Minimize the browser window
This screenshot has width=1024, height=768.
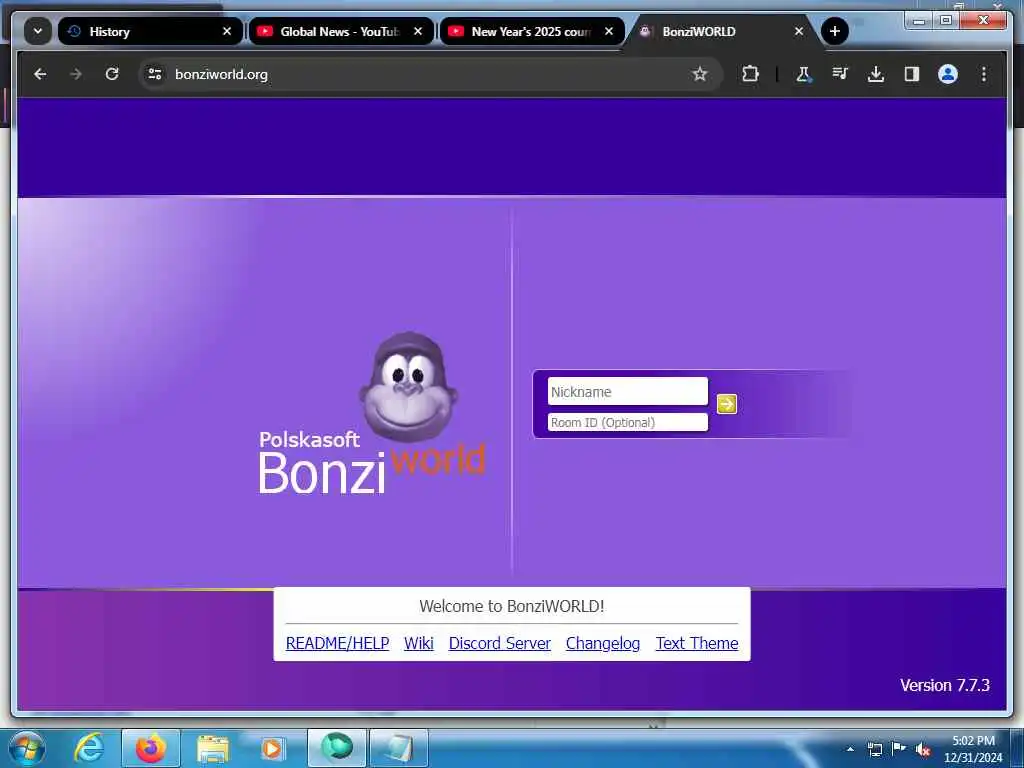point(920,21)
